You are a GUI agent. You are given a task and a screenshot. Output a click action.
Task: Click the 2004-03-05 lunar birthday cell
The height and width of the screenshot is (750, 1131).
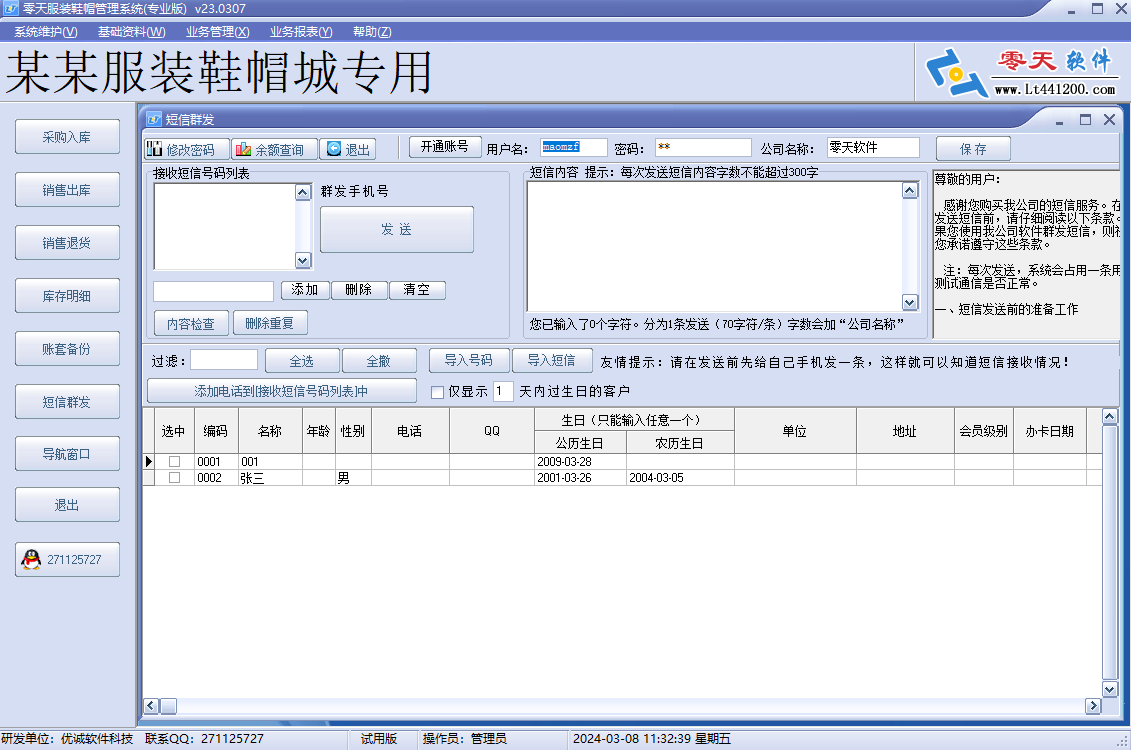click(680, 477)
